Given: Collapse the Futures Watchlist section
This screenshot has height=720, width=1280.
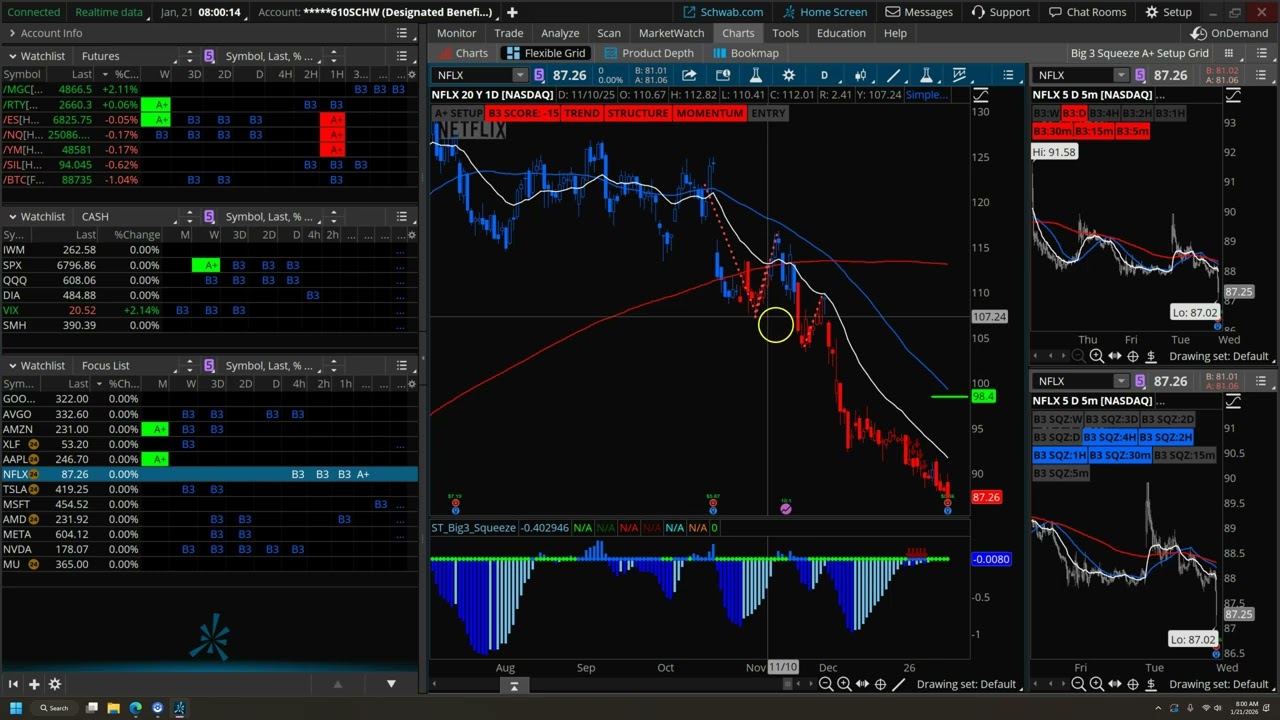Looking at the screenshot, I should [11, 56].
